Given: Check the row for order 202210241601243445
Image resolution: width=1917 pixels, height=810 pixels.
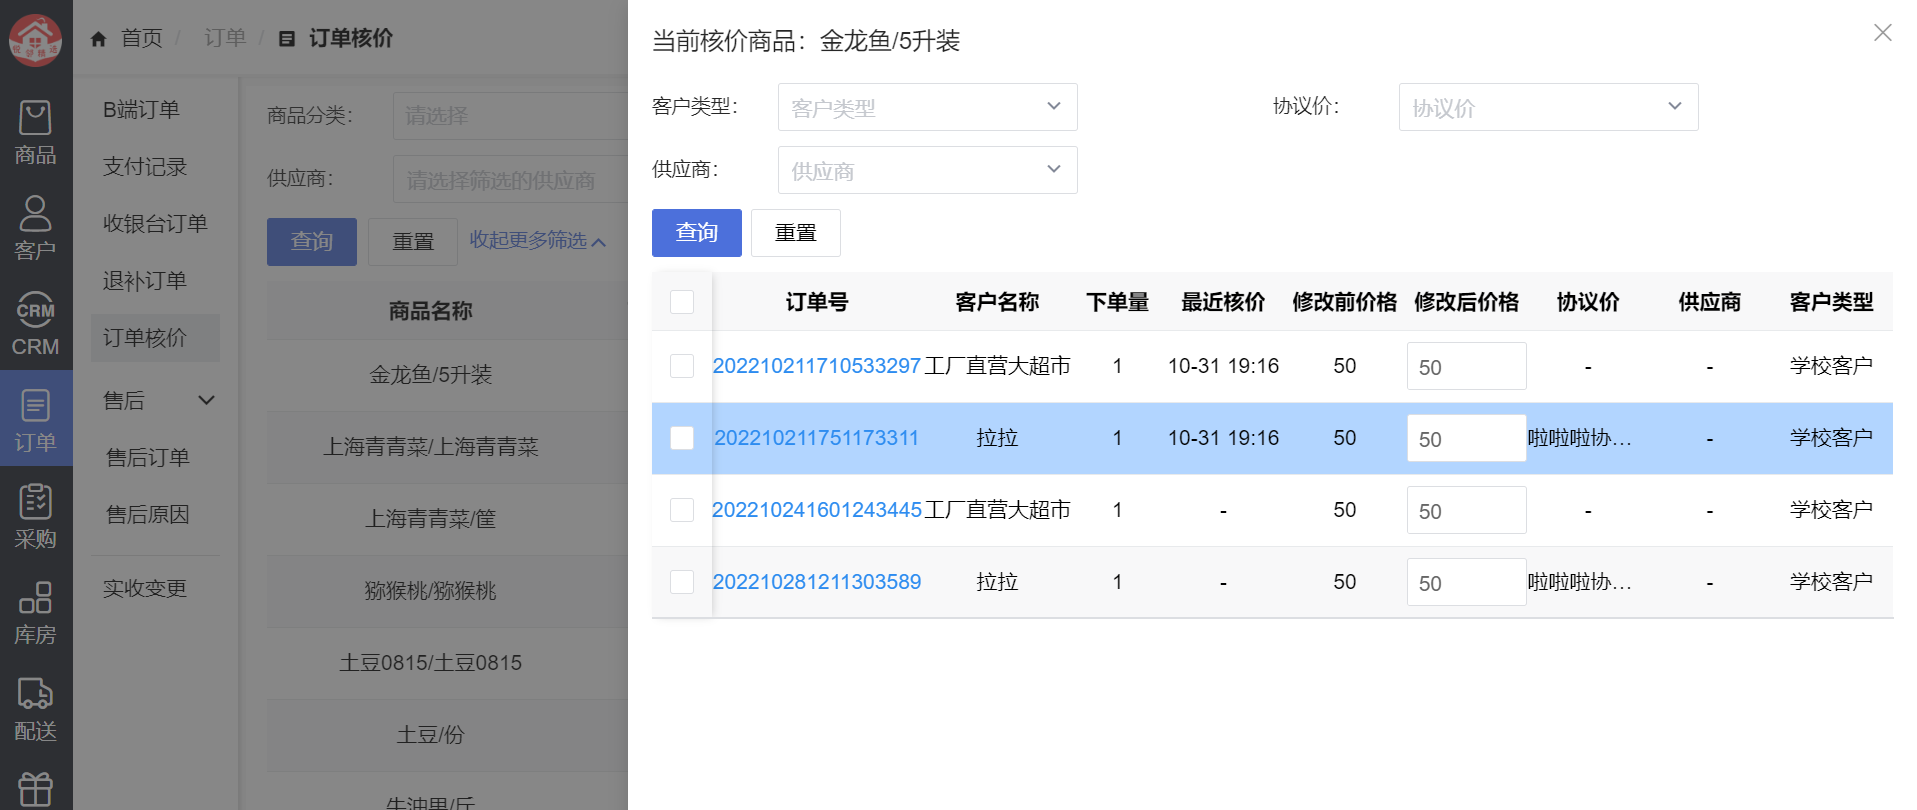Looking at the screenshot, I should tap(682, 510).
